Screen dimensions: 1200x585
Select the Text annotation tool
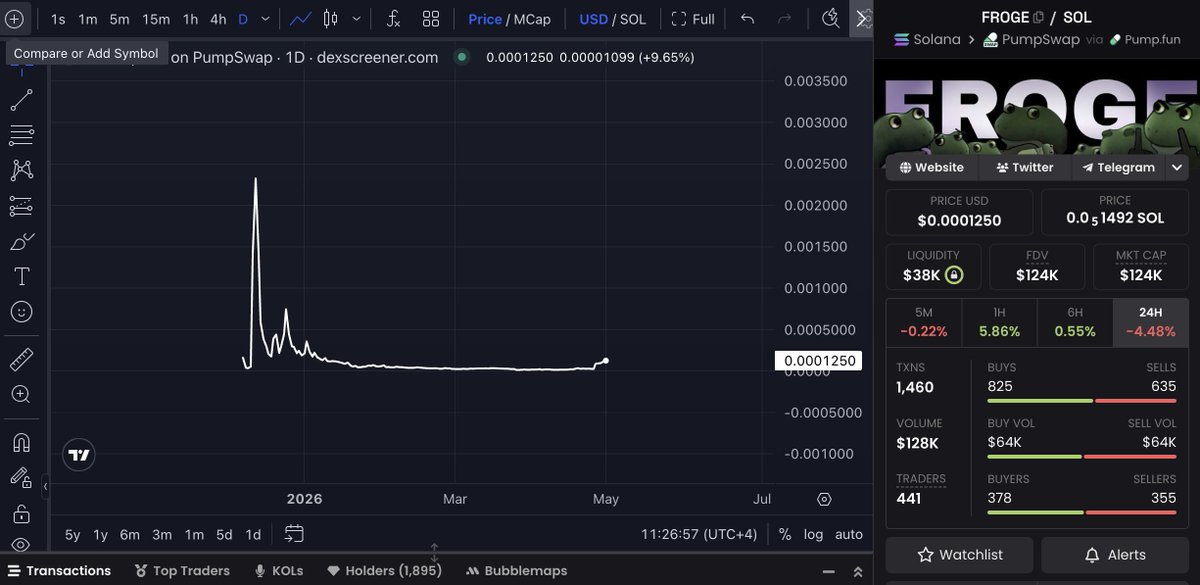pos(21,276)
